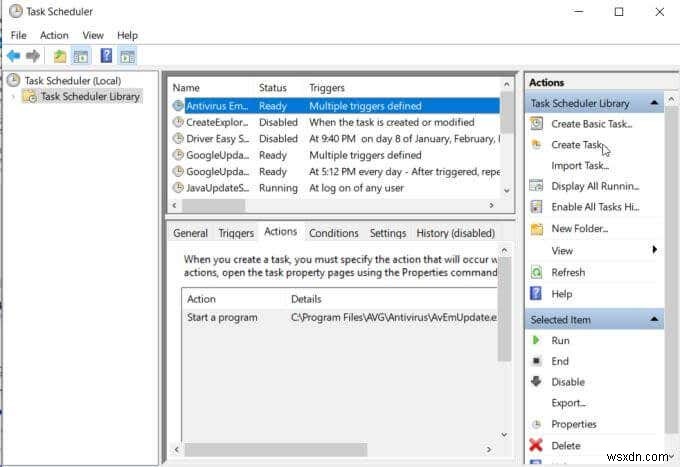The width and height of the screenshot is (680, 467).
Task: Click the clock icon beside JavaUpdateS task
Action: pos(178,187)
